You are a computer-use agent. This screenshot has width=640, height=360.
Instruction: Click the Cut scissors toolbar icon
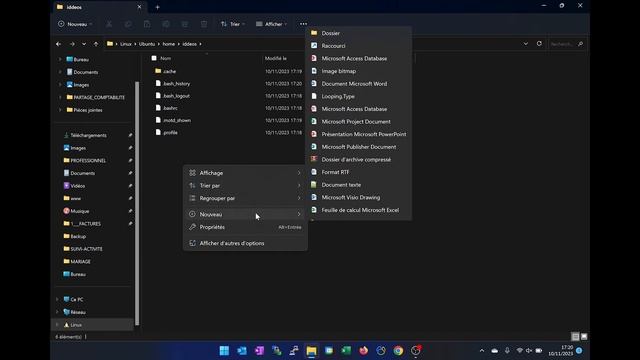(109, 24)
